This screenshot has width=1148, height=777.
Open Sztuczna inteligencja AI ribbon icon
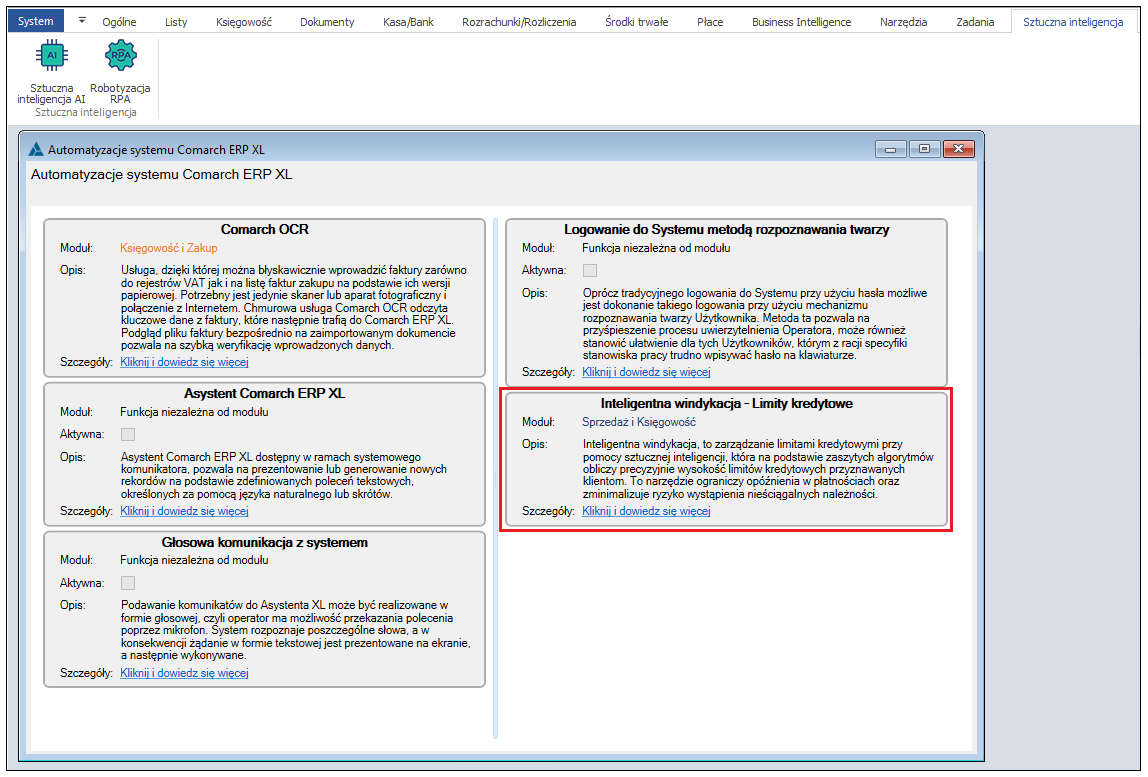(x=51, y=72)
